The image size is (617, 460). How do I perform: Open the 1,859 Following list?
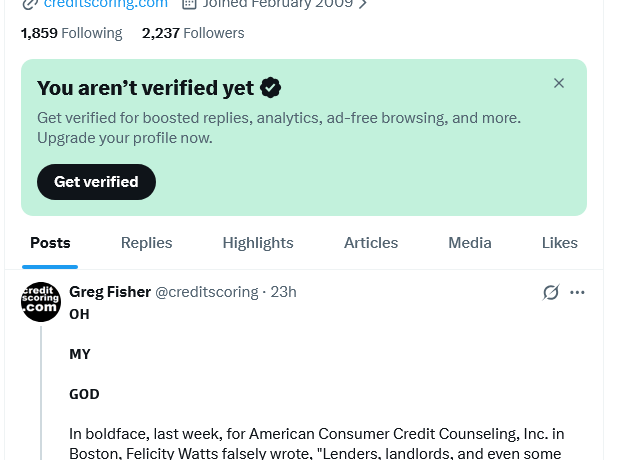pos(71,33)
